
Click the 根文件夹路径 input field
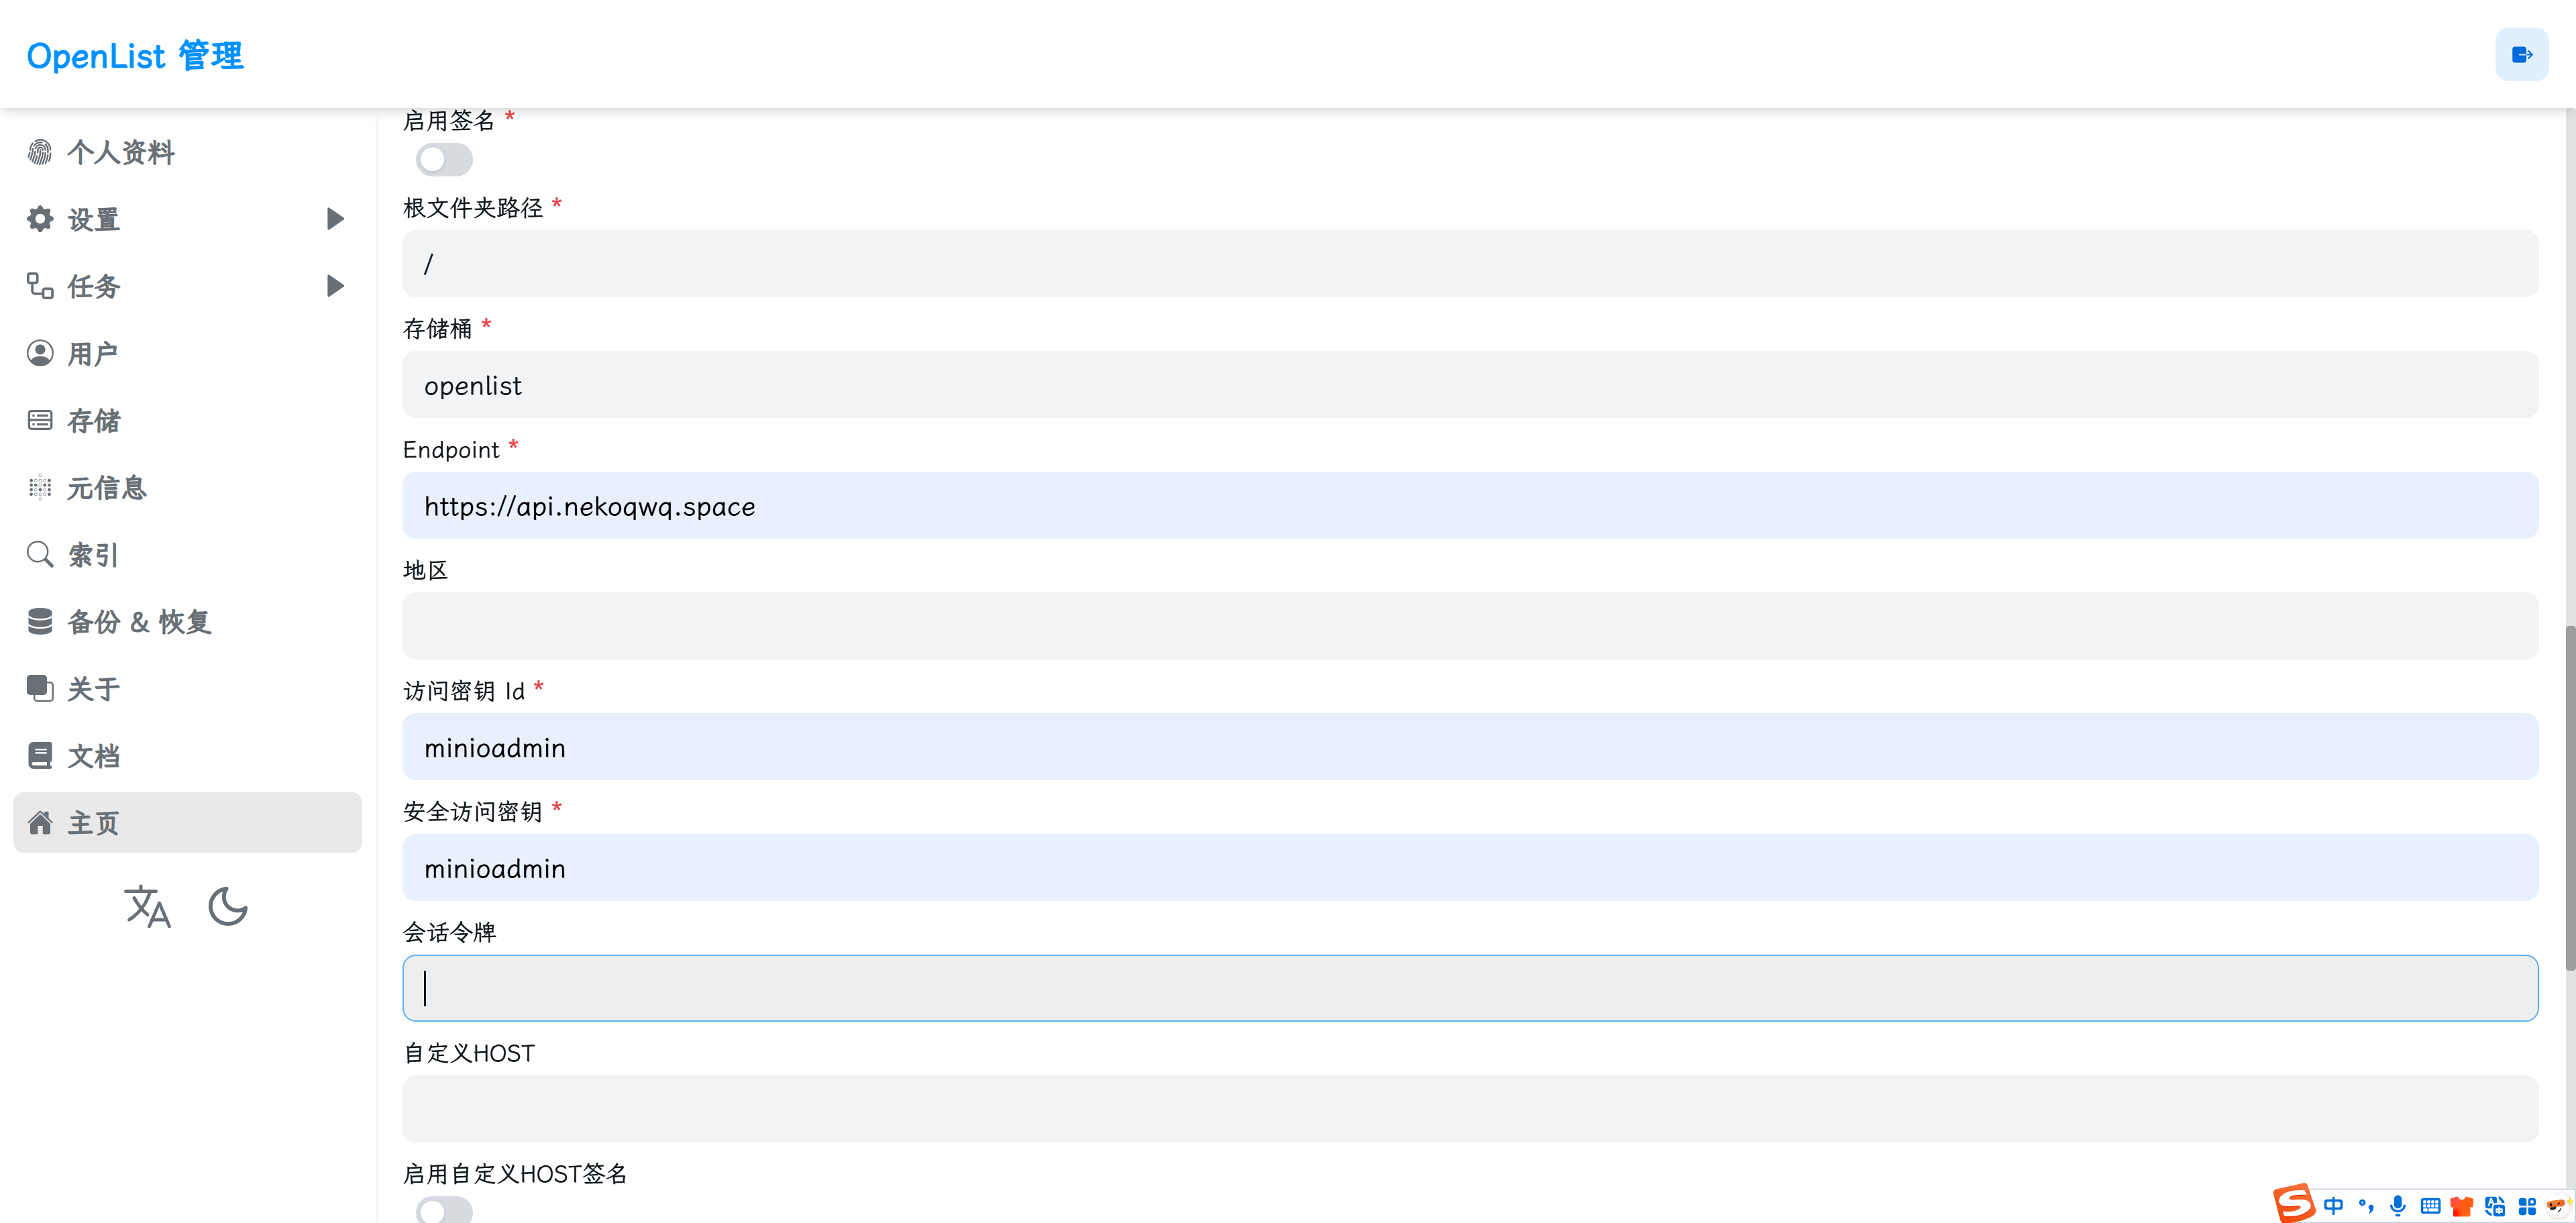tap(1470, 264)
